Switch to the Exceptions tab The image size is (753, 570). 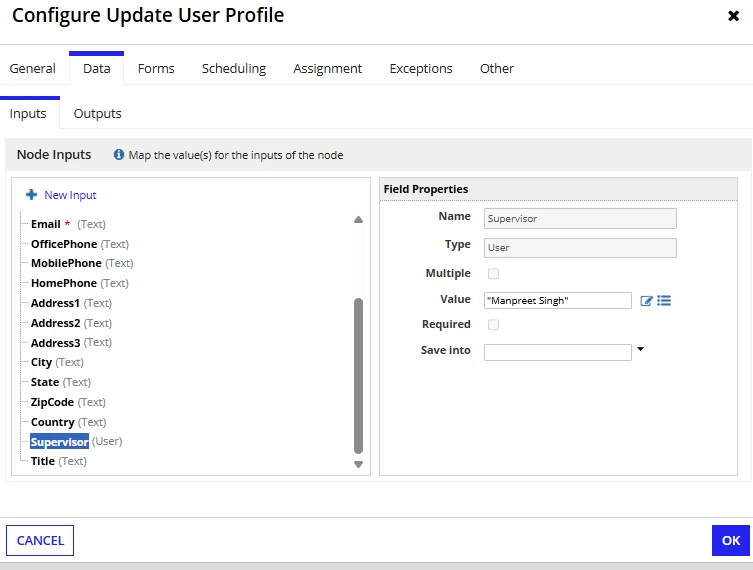tap(421, 69)
